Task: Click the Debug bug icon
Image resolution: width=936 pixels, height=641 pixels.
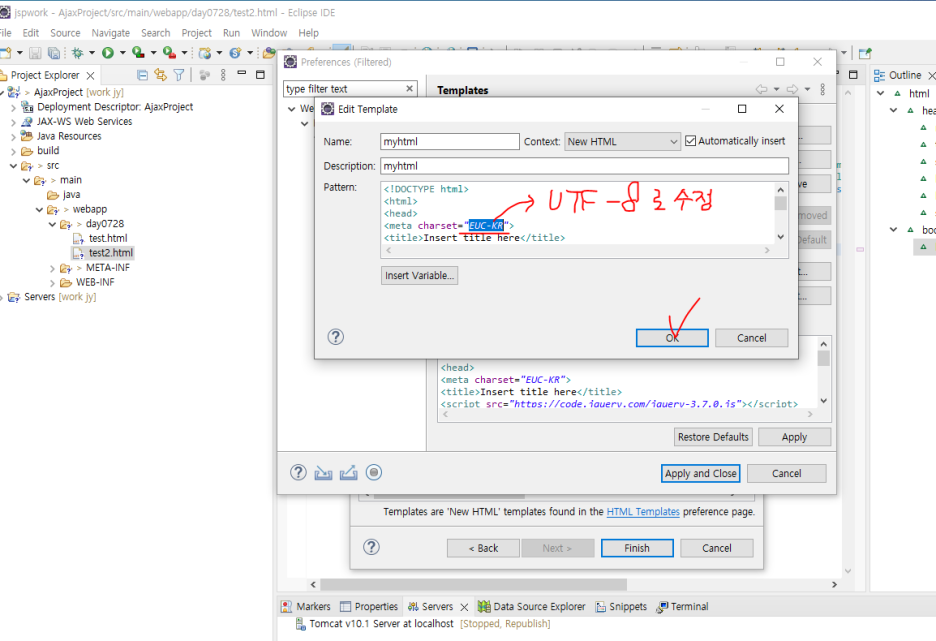Action: click(78, 53)
